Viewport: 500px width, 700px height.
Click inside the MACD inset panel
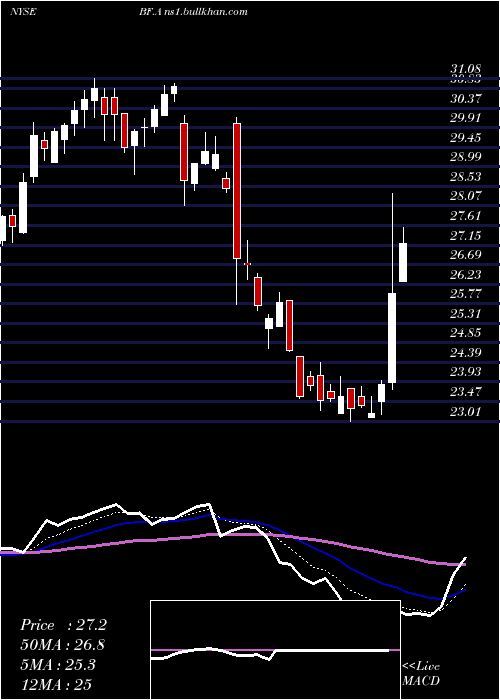pyautogui.click(x=275, y=650)
